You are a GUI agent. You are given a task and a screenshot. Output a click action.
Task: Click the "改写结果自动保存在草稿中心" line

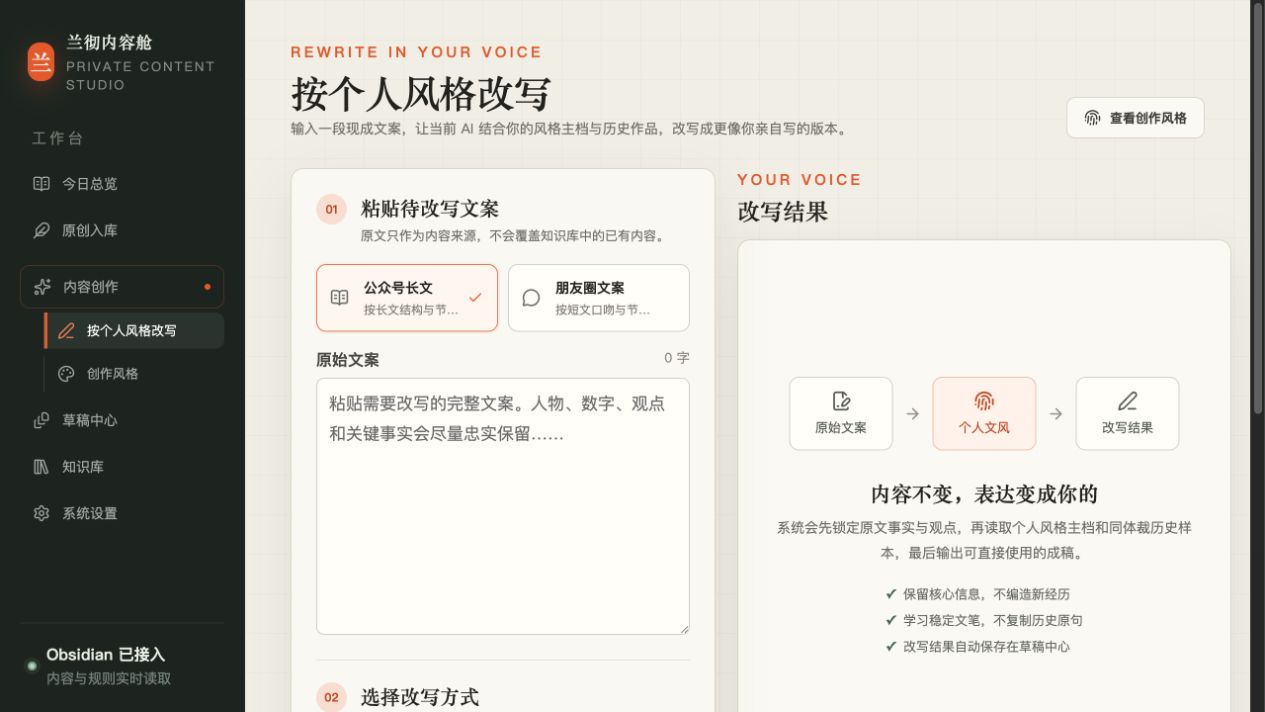[986, 647]
